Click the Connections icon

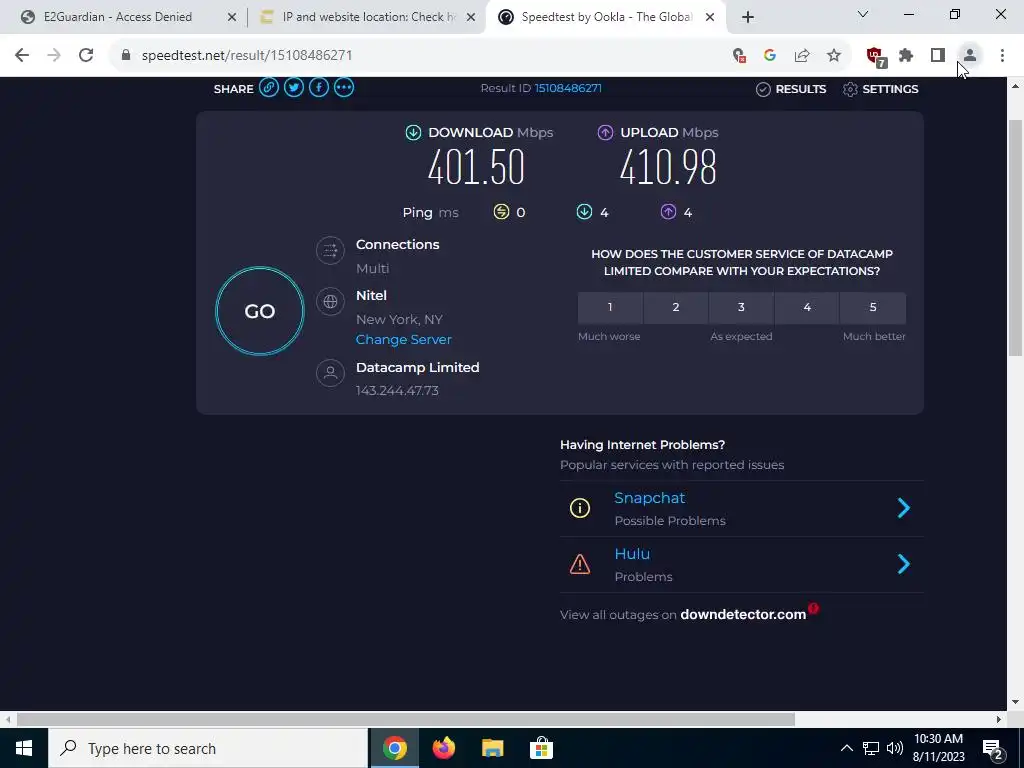(x=330, y=250)
